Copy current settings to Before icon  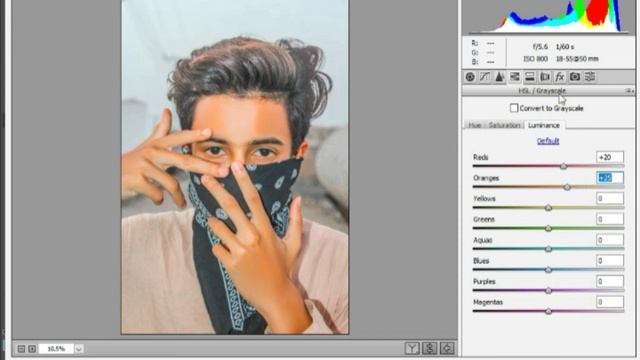pos(447,348)
